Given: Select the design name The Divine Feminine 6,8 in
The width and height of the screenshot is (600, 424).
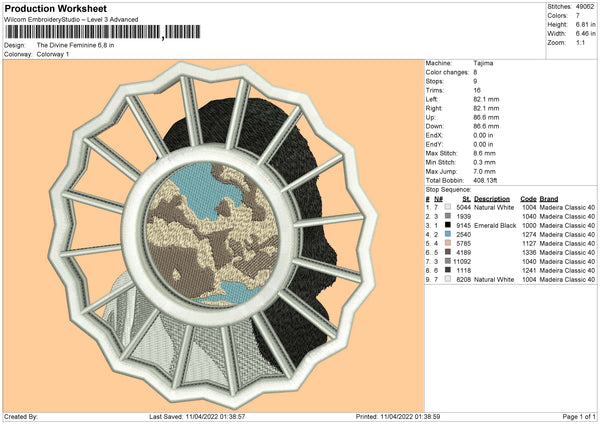Looking at the screenshot, I should [75, 45].
